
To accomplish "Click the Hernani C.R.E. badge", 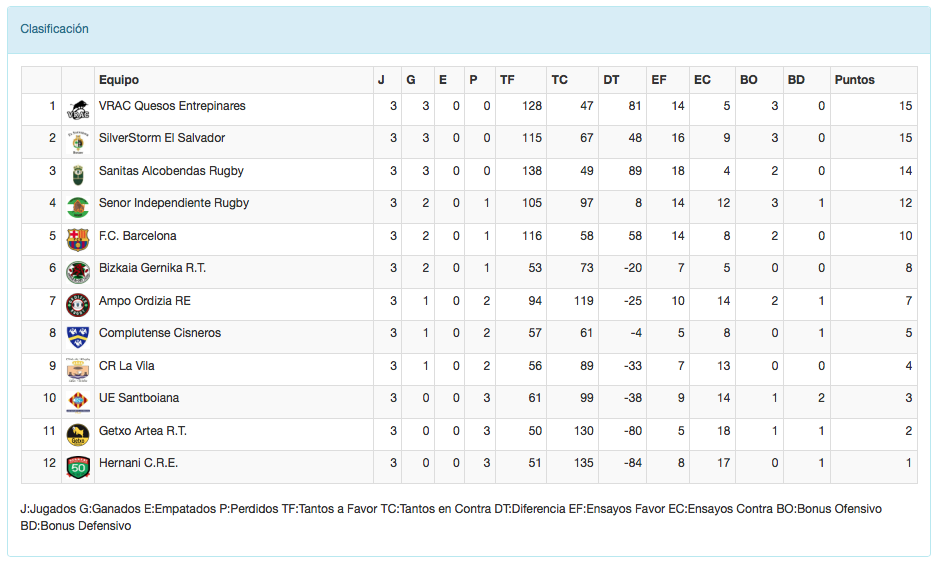I will coord(77,467).
